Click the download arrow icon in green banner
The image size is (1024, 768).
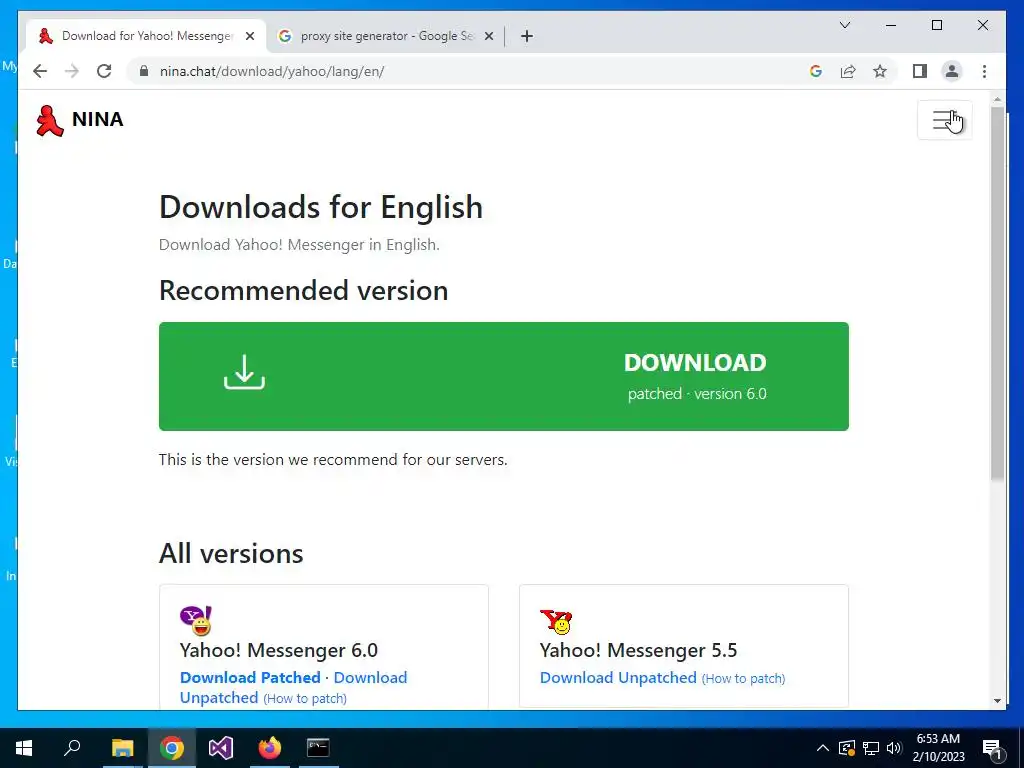tap(244, 372)
